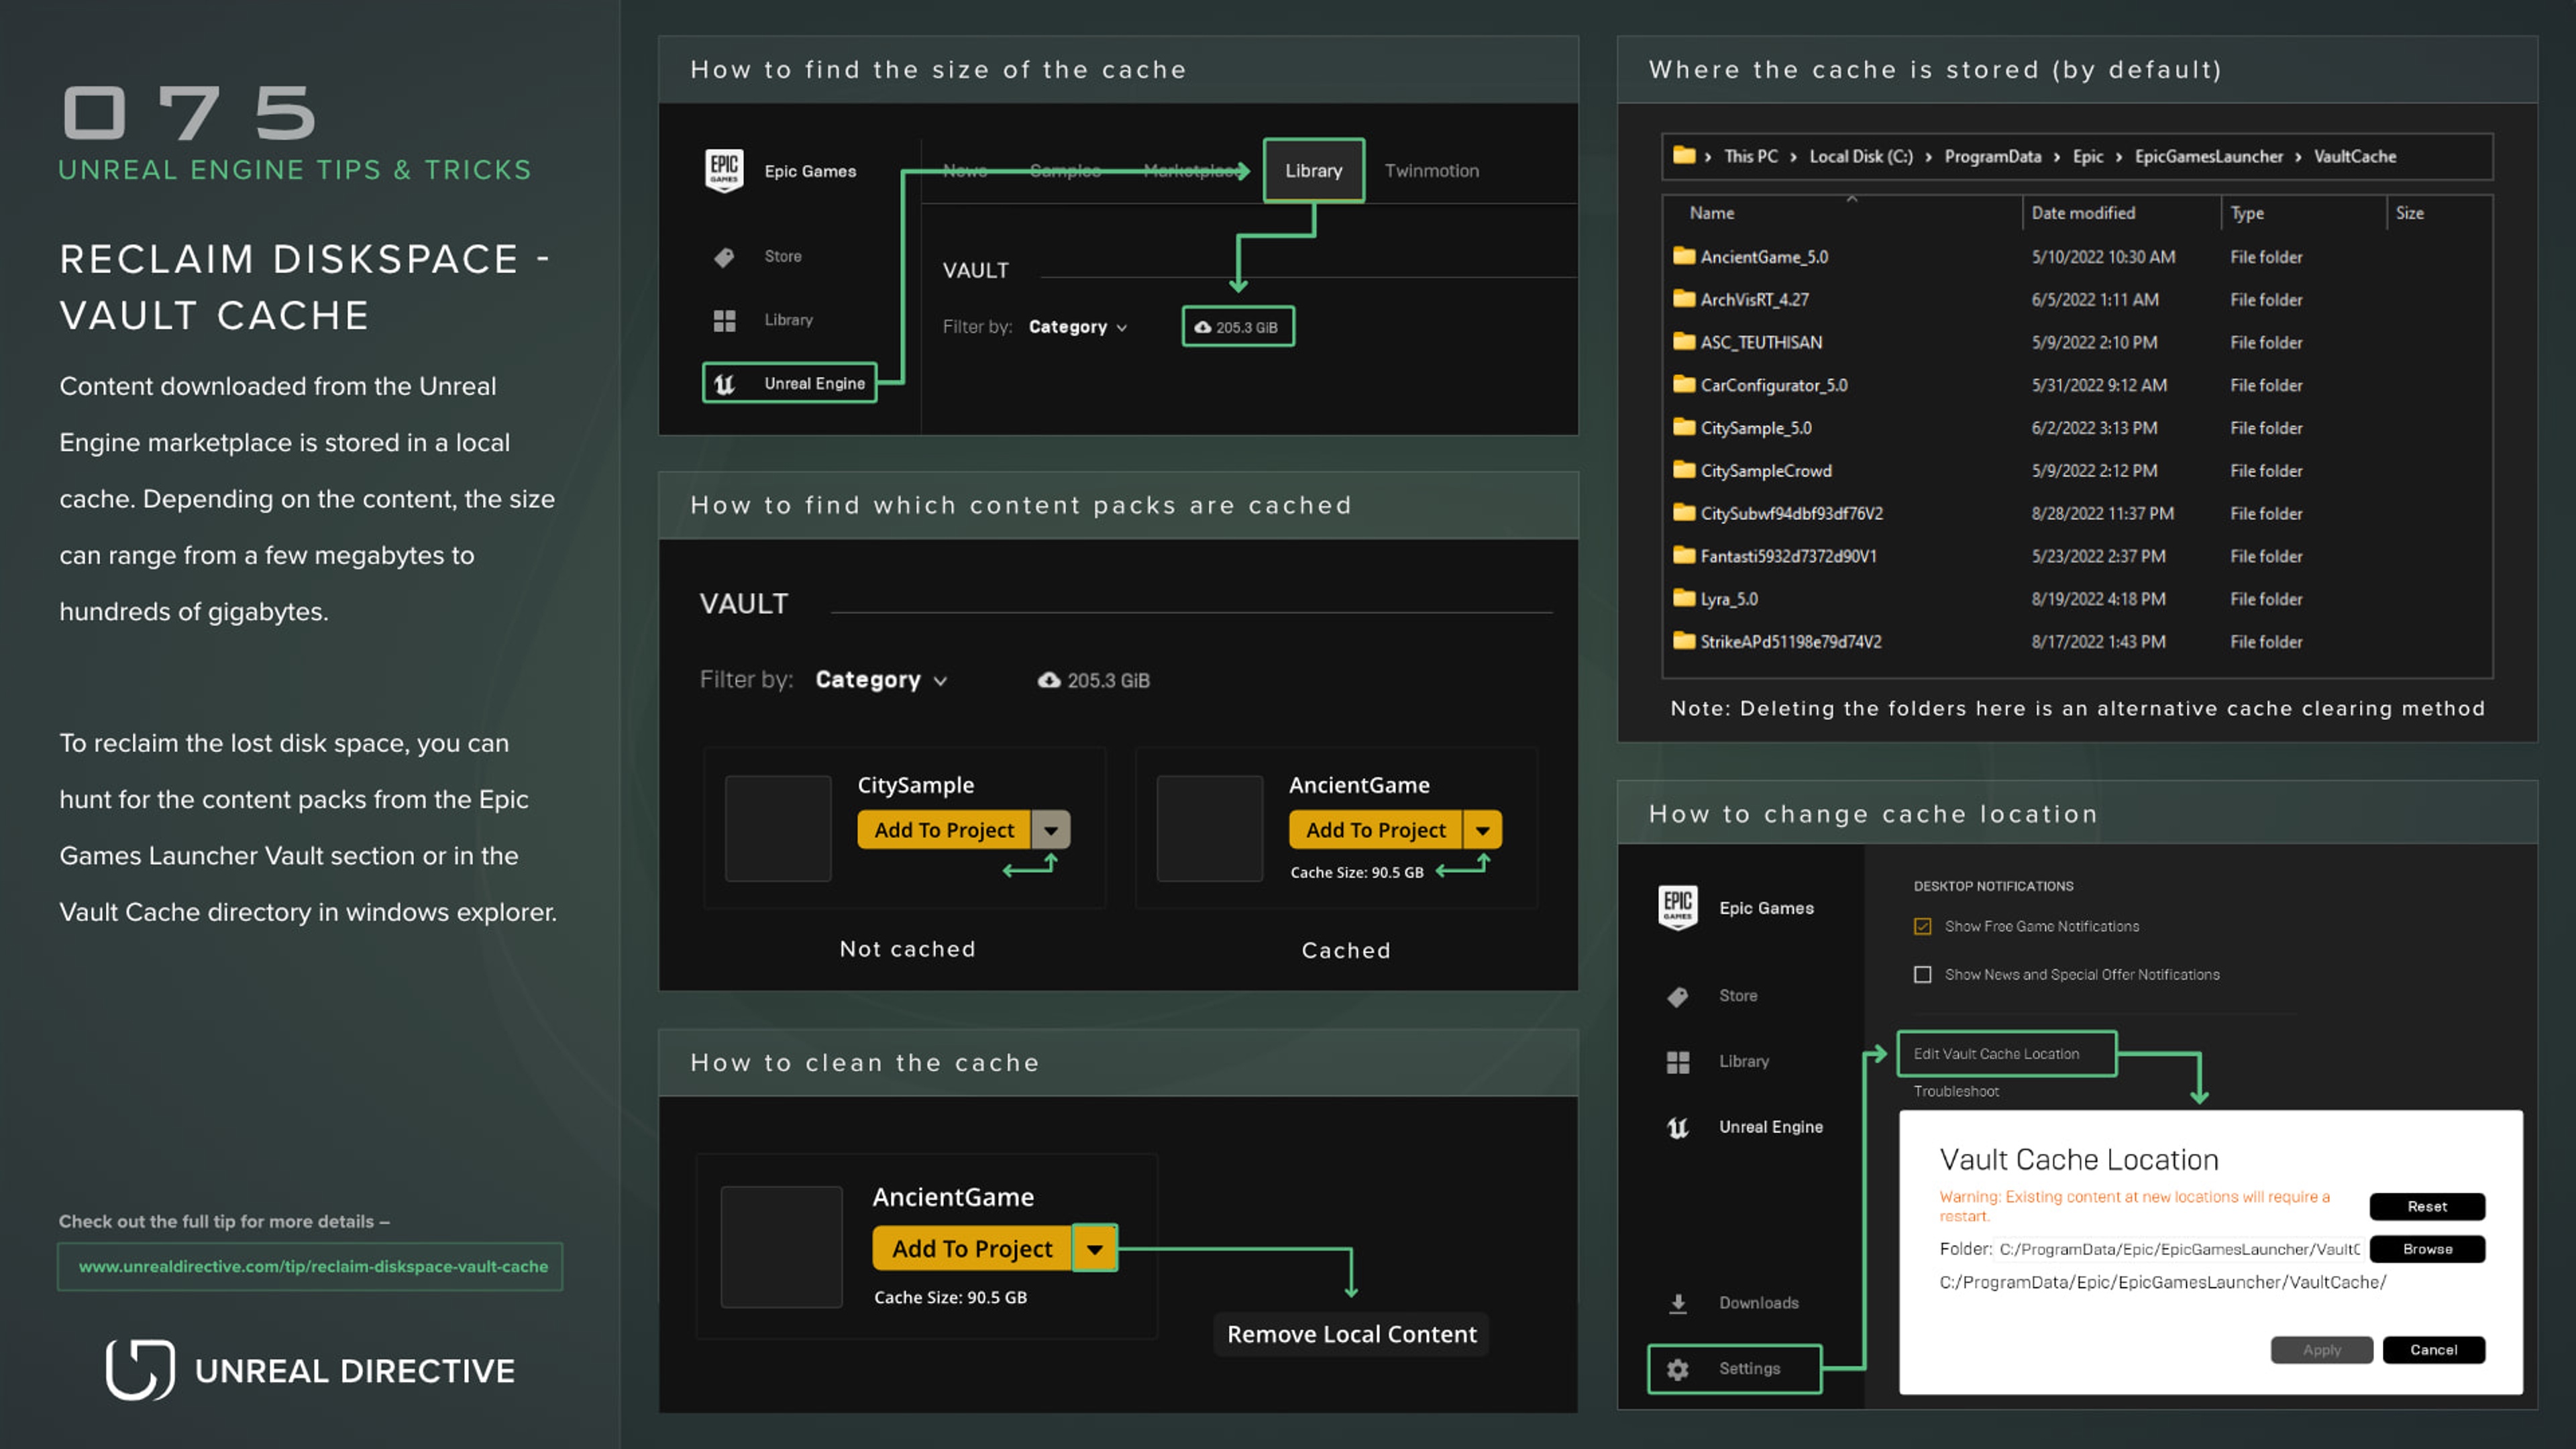The image size is (2576, 1449).
Task: Click Local Disk (C:) in the explorer breadcrumb
Action: click(1862, 157)
